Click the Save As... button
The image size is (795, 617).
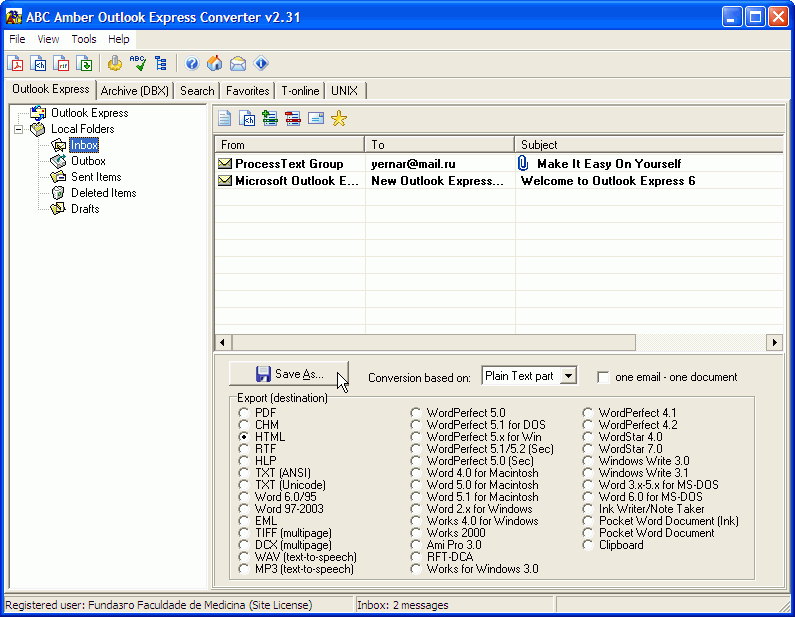pyautogui.click(x=289, y=374)
